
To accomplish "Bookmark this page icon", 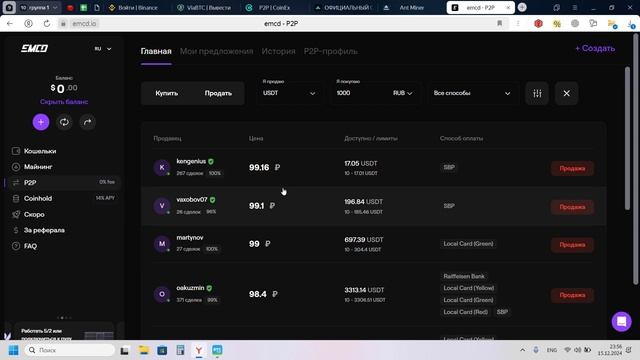I will point(500,24).
